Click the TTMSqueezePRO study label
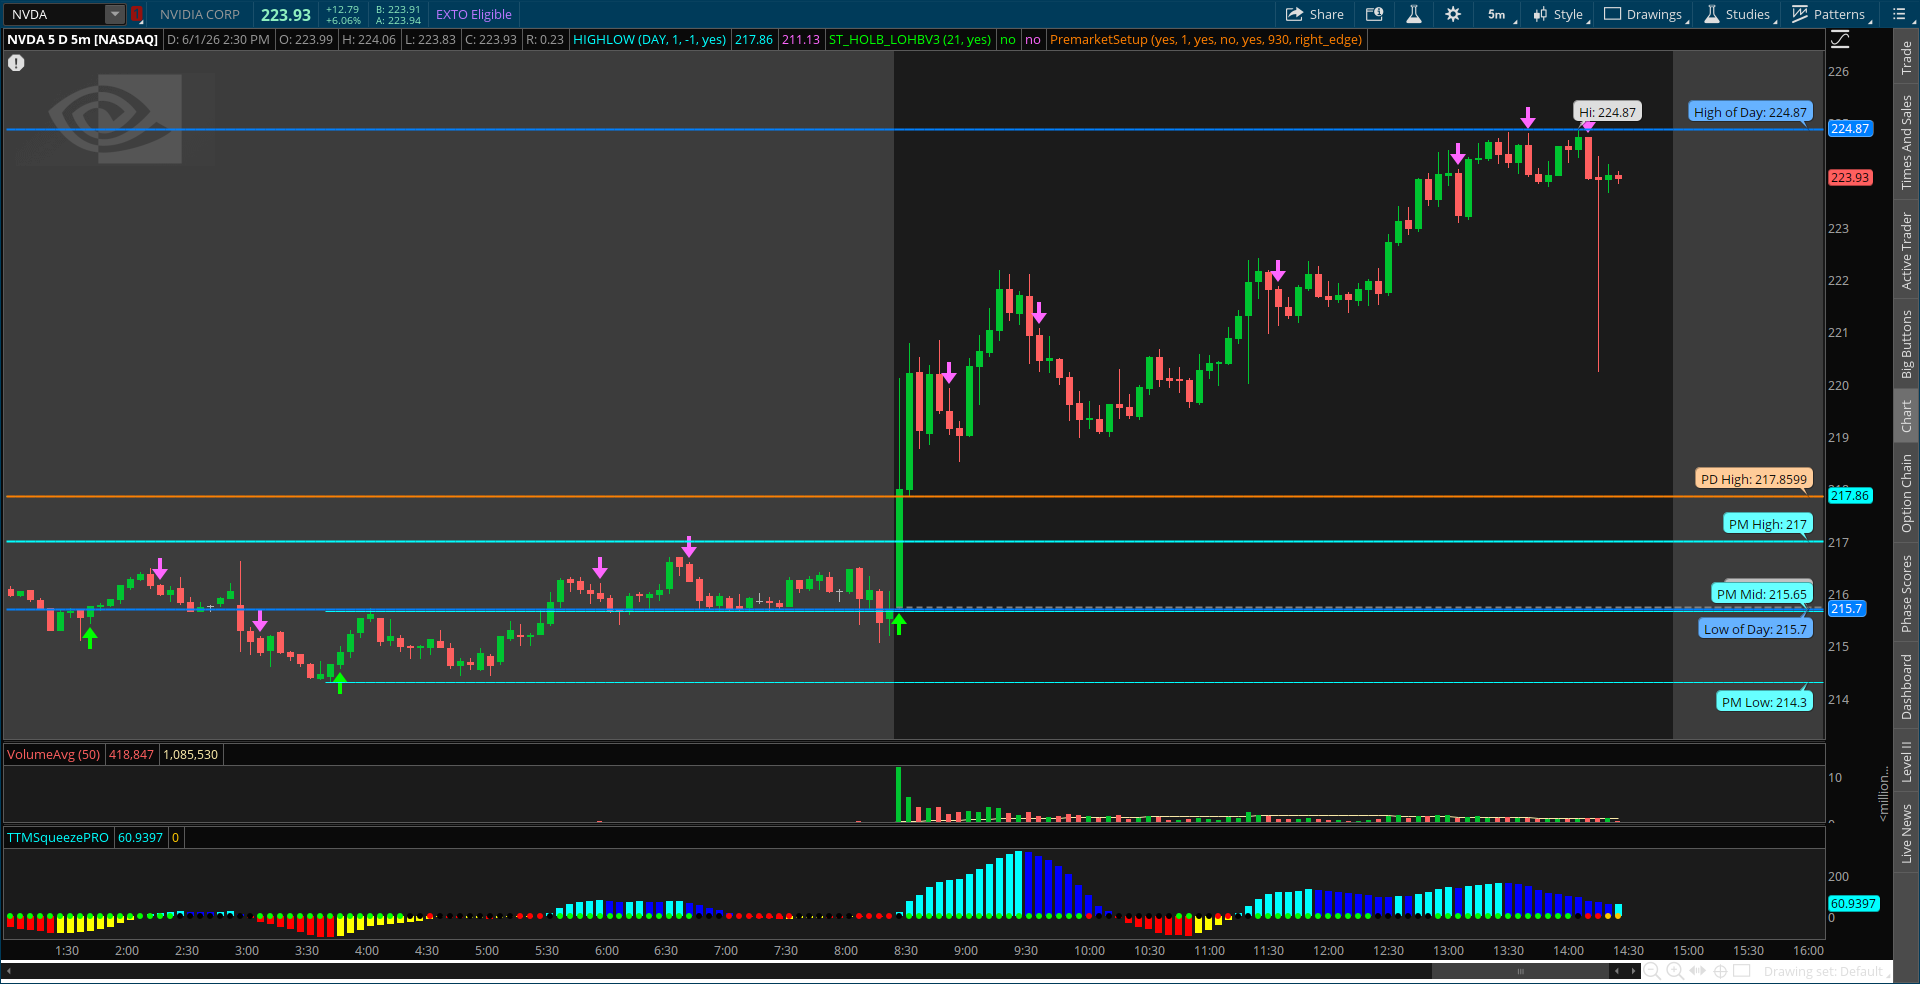1920x984 pixels. tap(58, 838)
